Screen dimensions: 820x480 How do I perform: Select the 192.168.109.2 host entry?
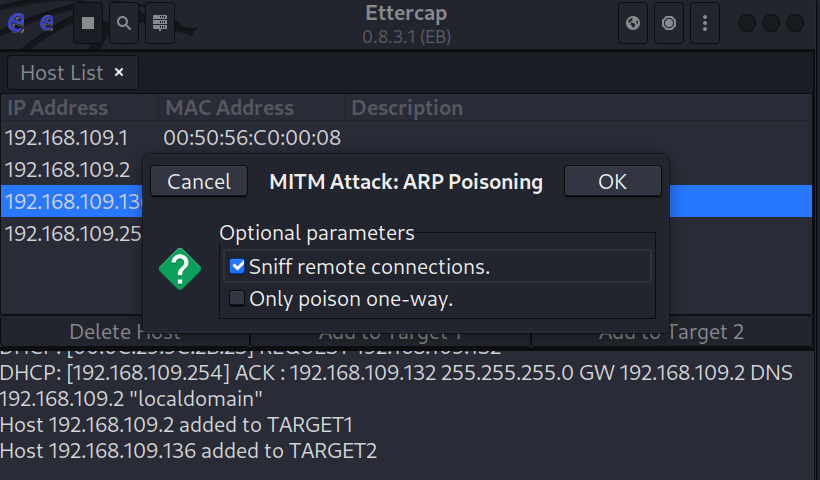68,169
